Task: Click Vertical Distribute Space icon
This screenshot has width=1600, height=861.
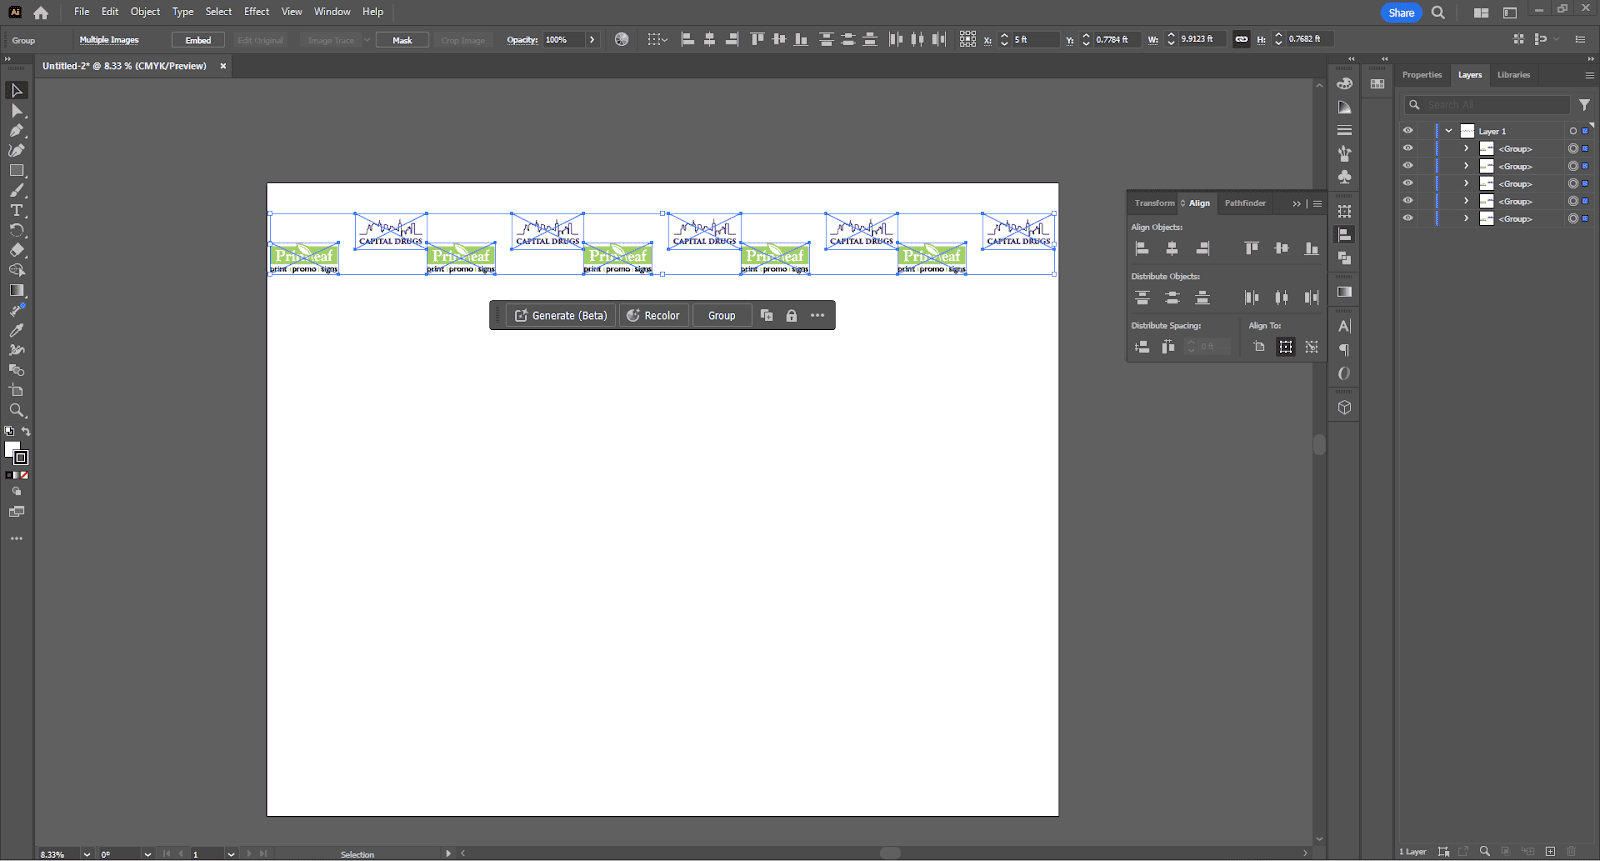Action: tap(1142, 347)
